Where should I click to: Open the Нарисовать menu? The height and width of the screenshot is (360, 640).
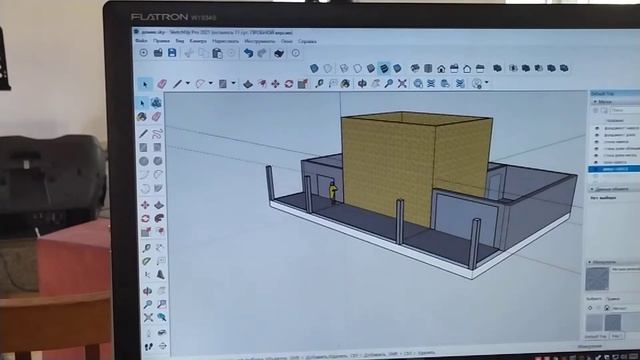pyautogui.click(x=225, y=41)
